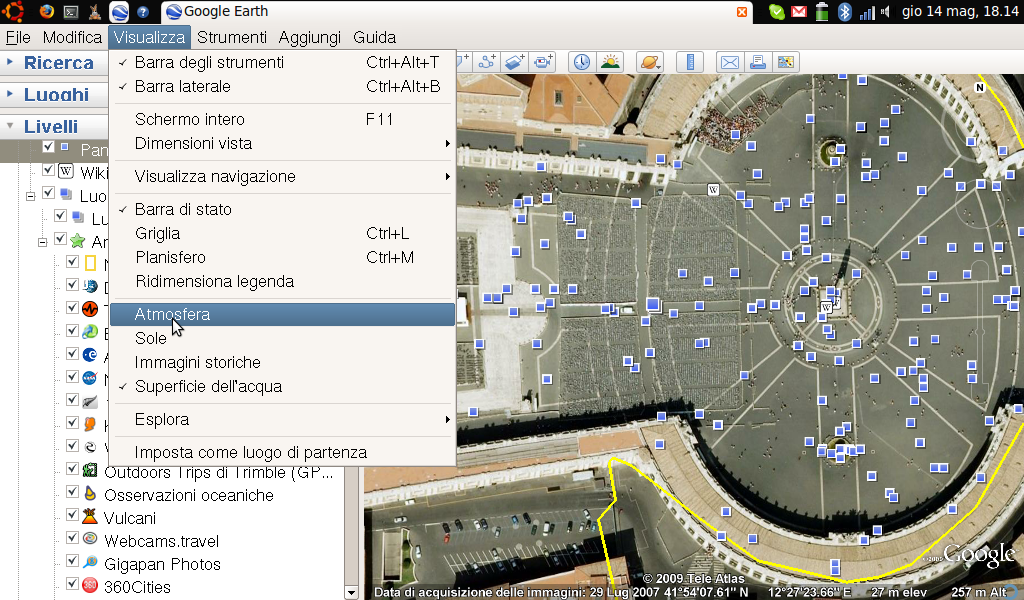Uncheck the Outdoors Trips di Trimble checkbox
The height and width of the screenshot is (600, 1024).
pyautogui.click(x=72, y=469)
